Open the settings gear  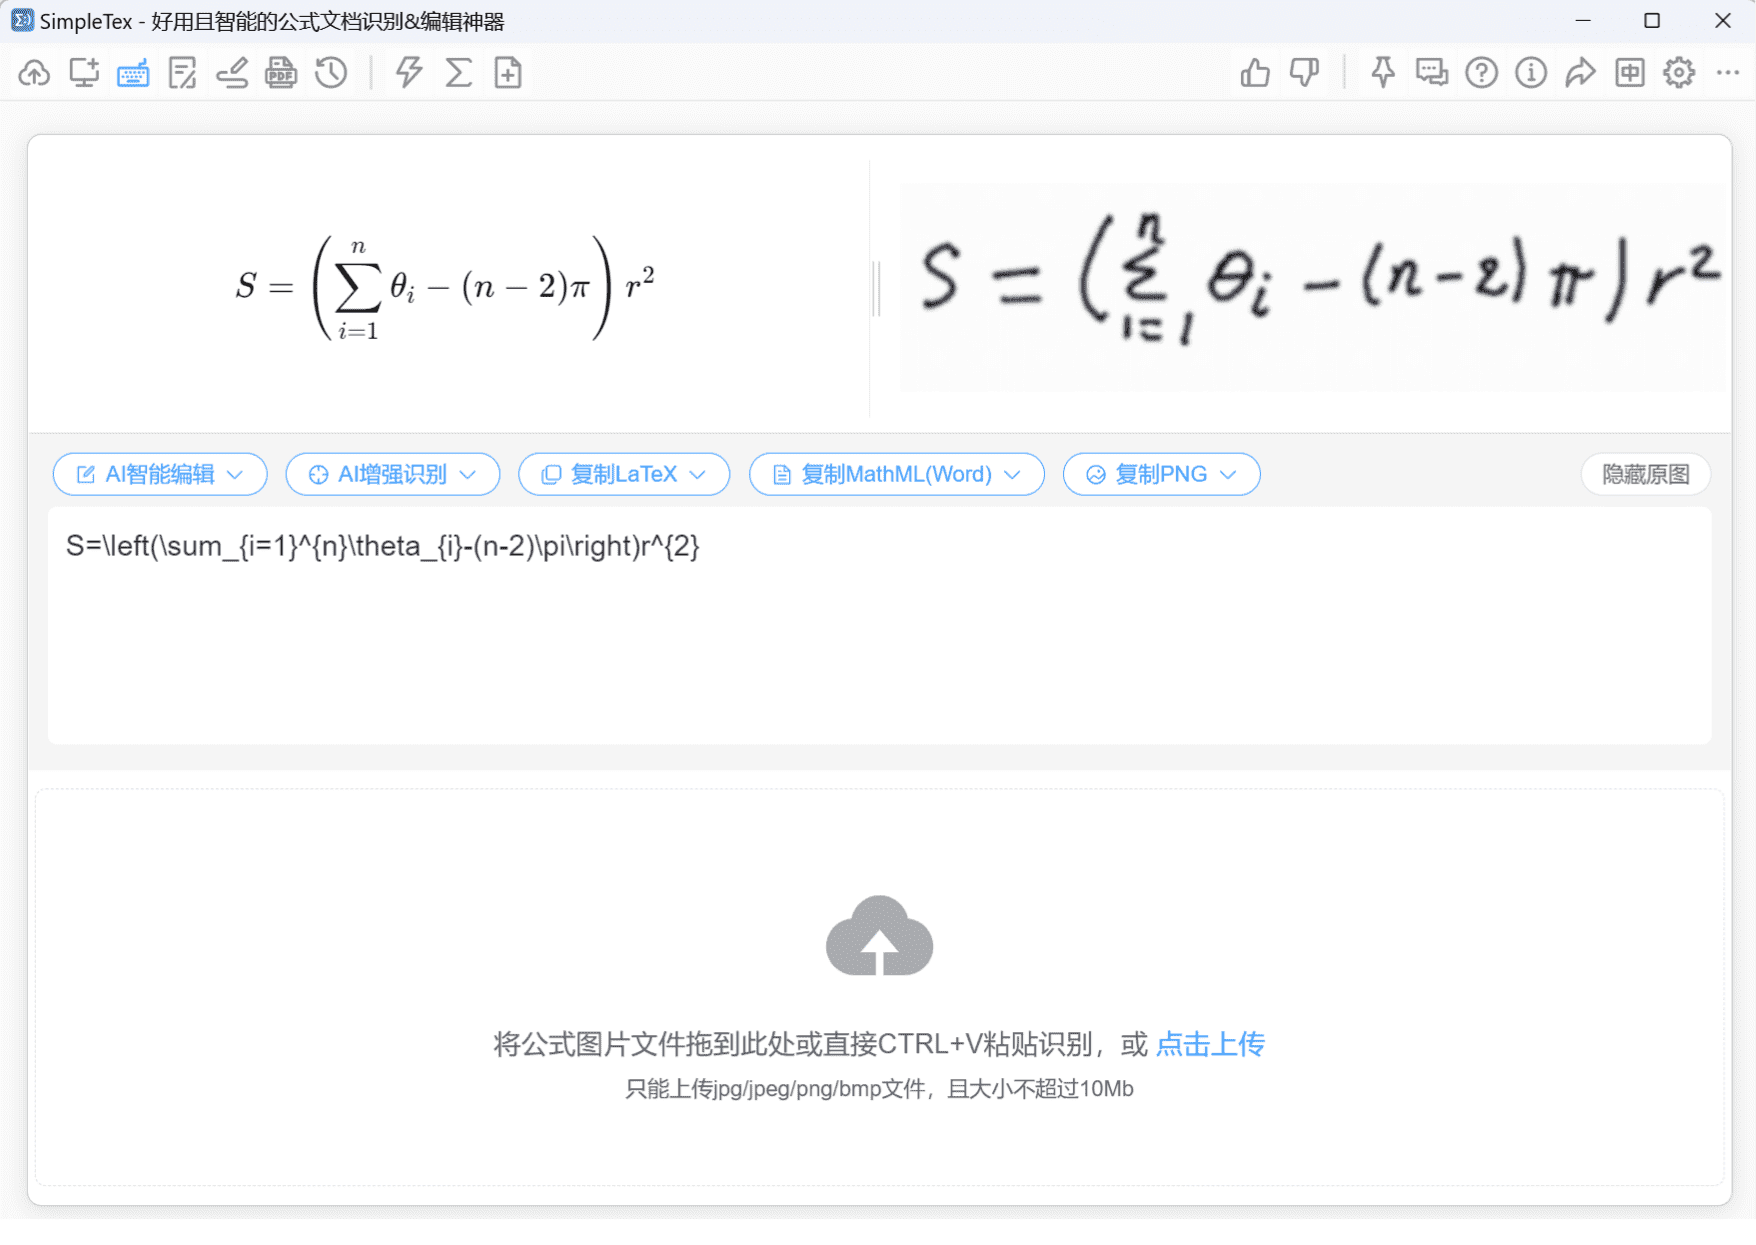click(x=1680, y=72)
